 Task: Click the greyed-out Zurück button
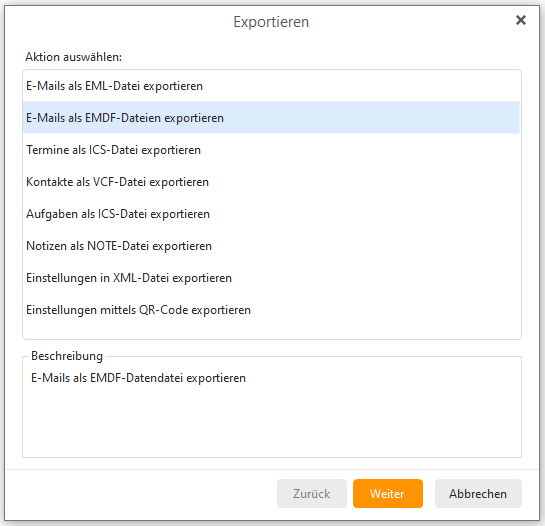point(312,493)
